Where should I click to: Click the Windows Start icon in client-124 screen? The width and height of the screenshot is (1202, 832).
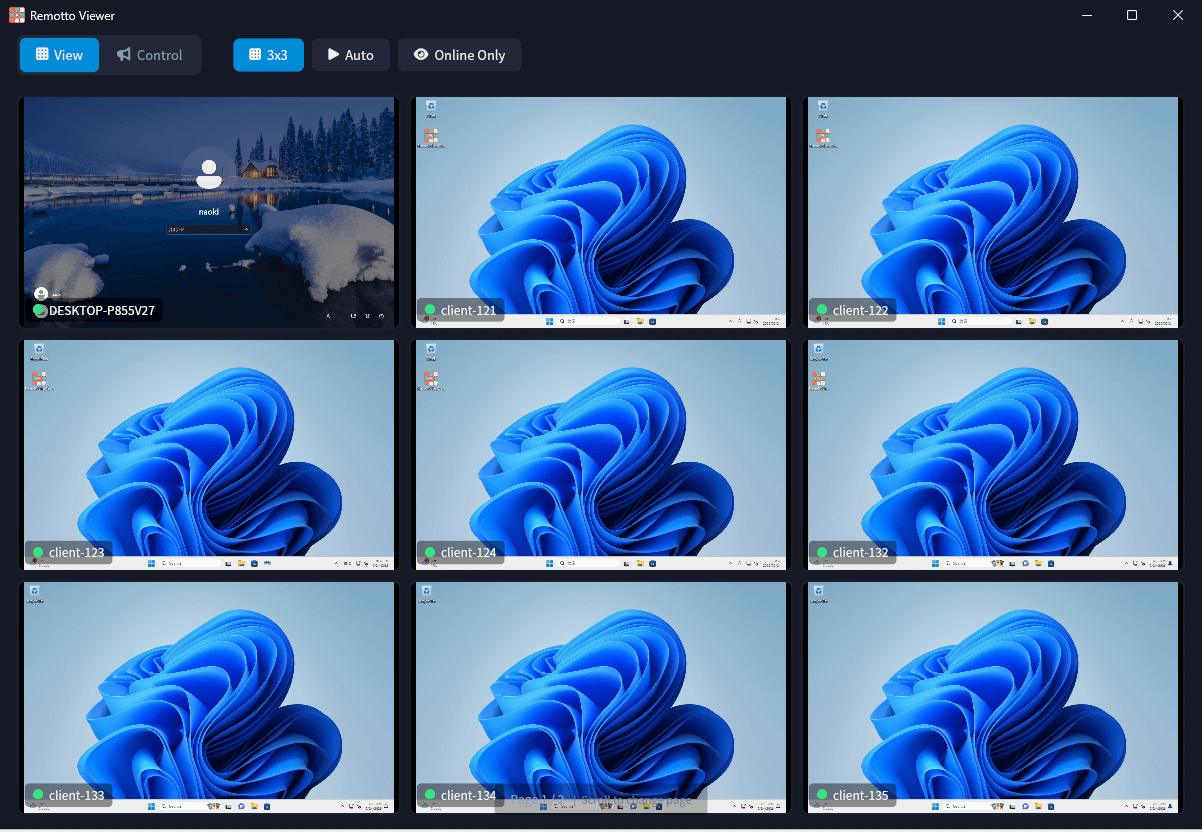pos(549,564)
